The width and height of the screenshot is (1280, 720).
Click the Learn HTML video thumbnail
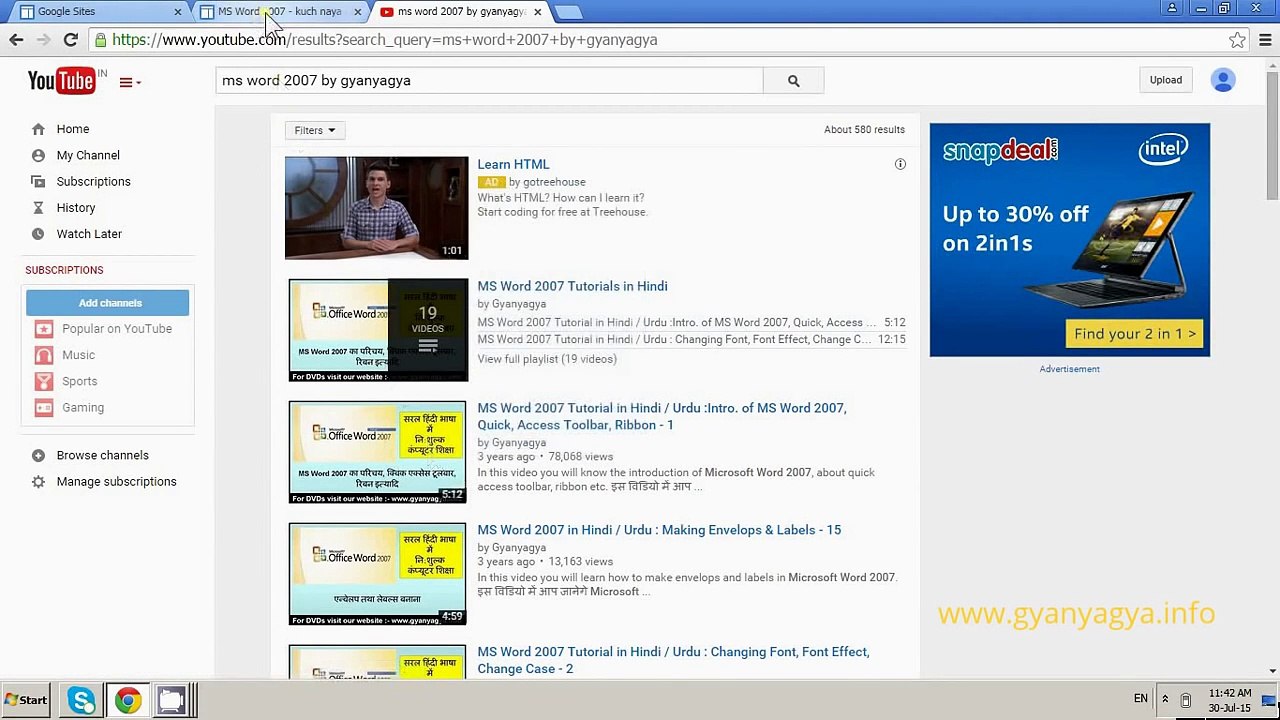[376, 208]
